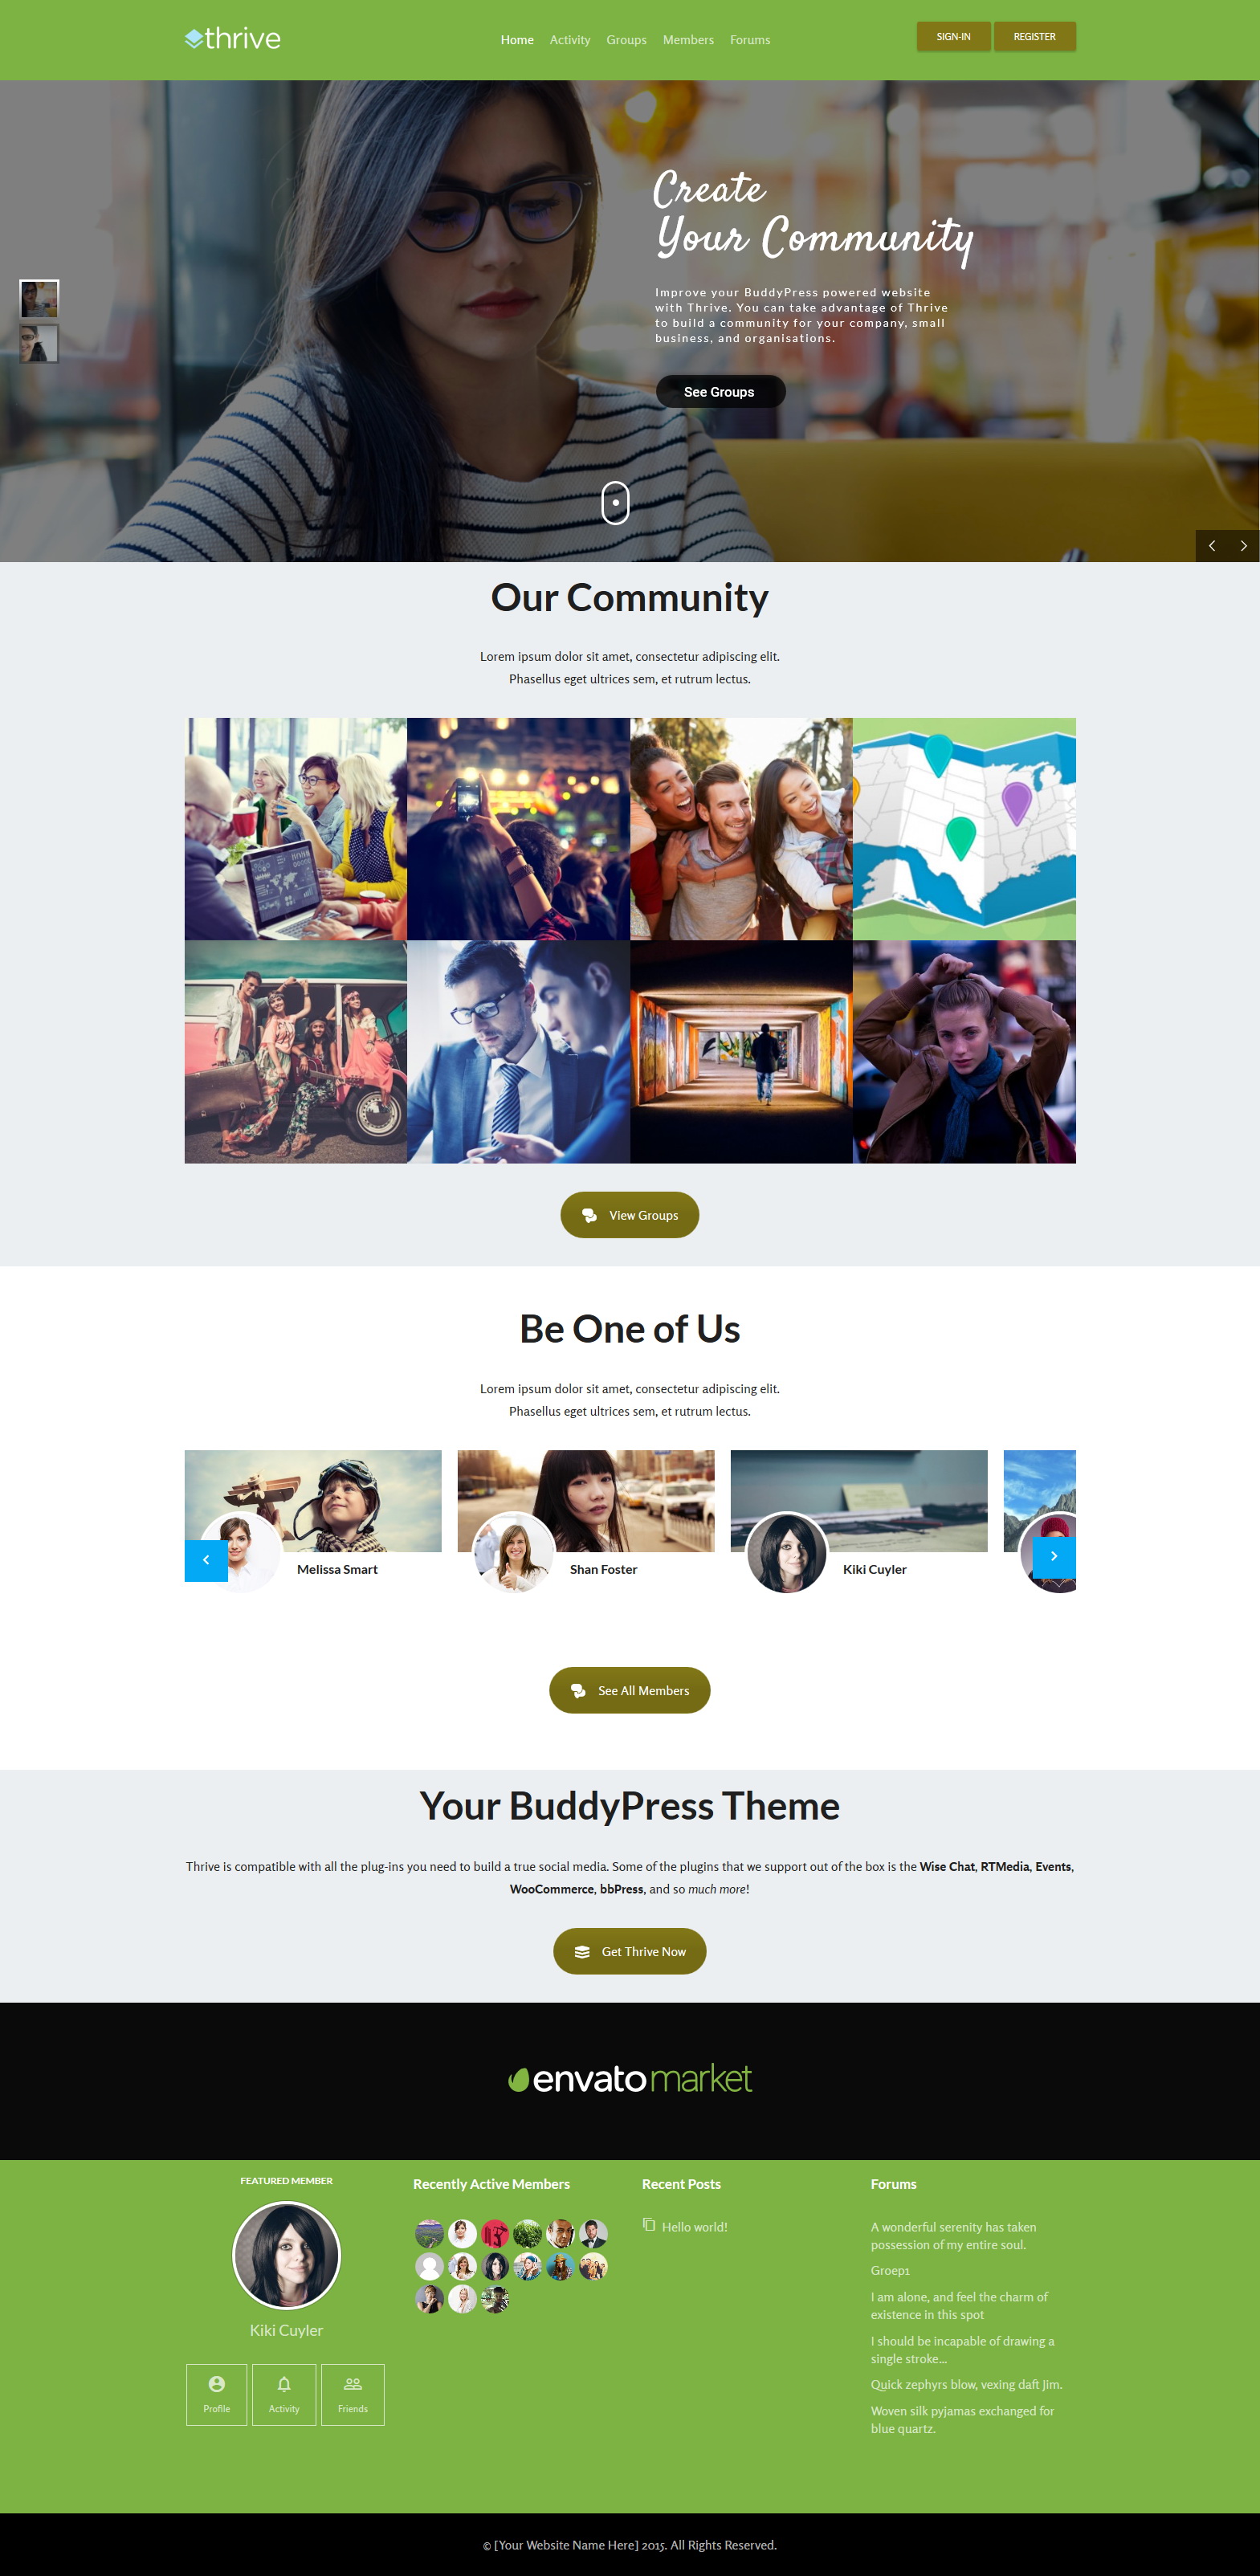Open the Hello world! recent post
Viewport: 1260px width, 2576px height.
point(694,2227)
